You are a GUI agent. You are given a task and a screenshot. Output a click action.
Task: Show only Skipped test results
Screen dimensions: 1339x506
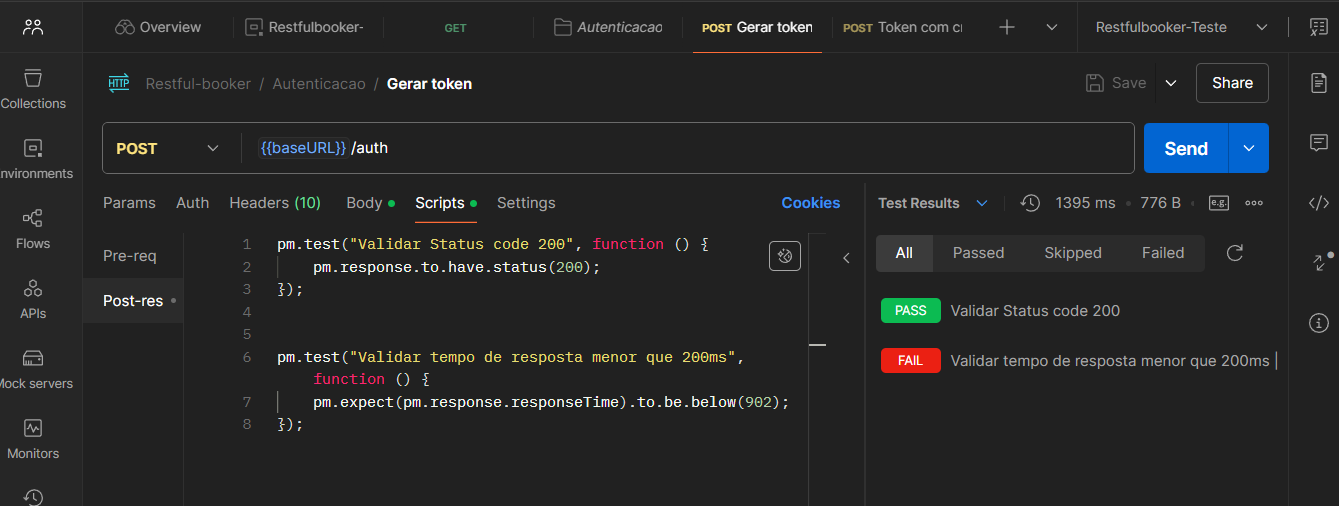pyautogui.click(x=1072, y=253)
